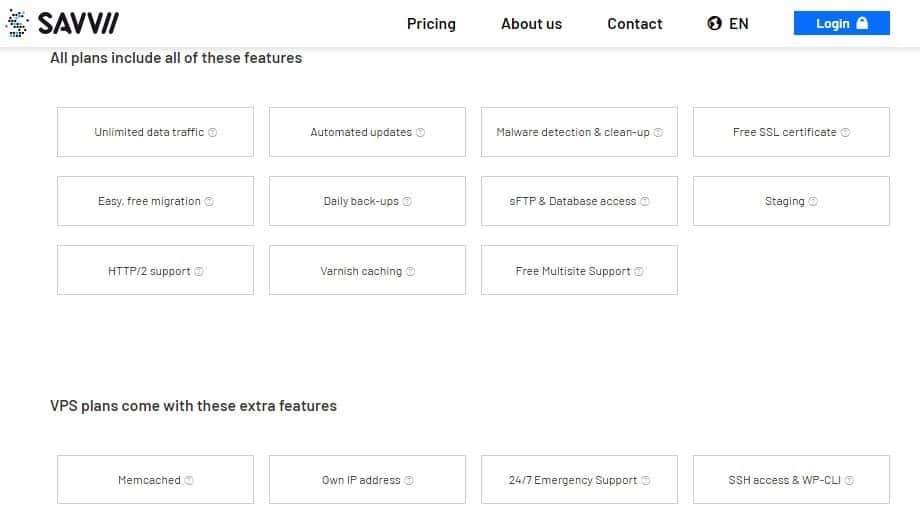Select the Malware detection & clean-up box
This screenshot has width=920, height=520.
(579, 132)
